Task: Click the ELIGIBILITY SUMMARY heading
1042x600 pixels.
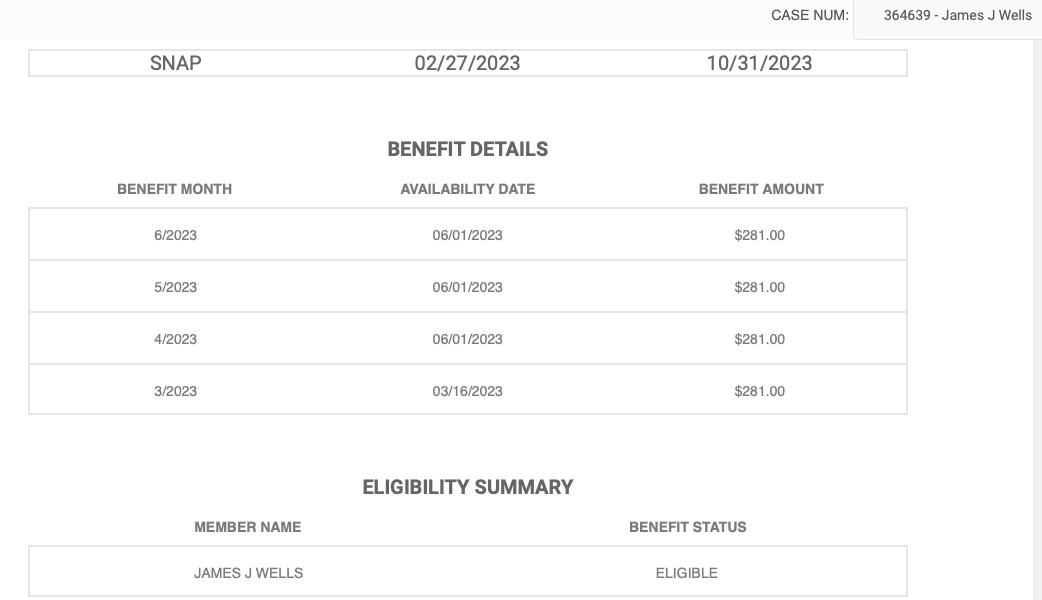Action: [468, 487]
